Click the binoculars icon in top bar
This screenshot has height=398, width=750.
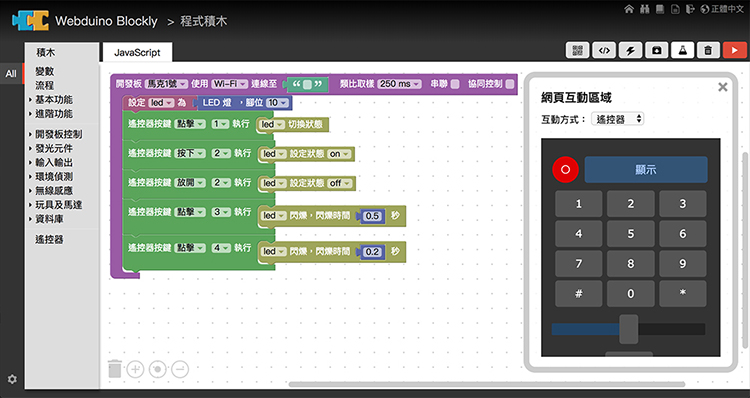pos(644,9)
